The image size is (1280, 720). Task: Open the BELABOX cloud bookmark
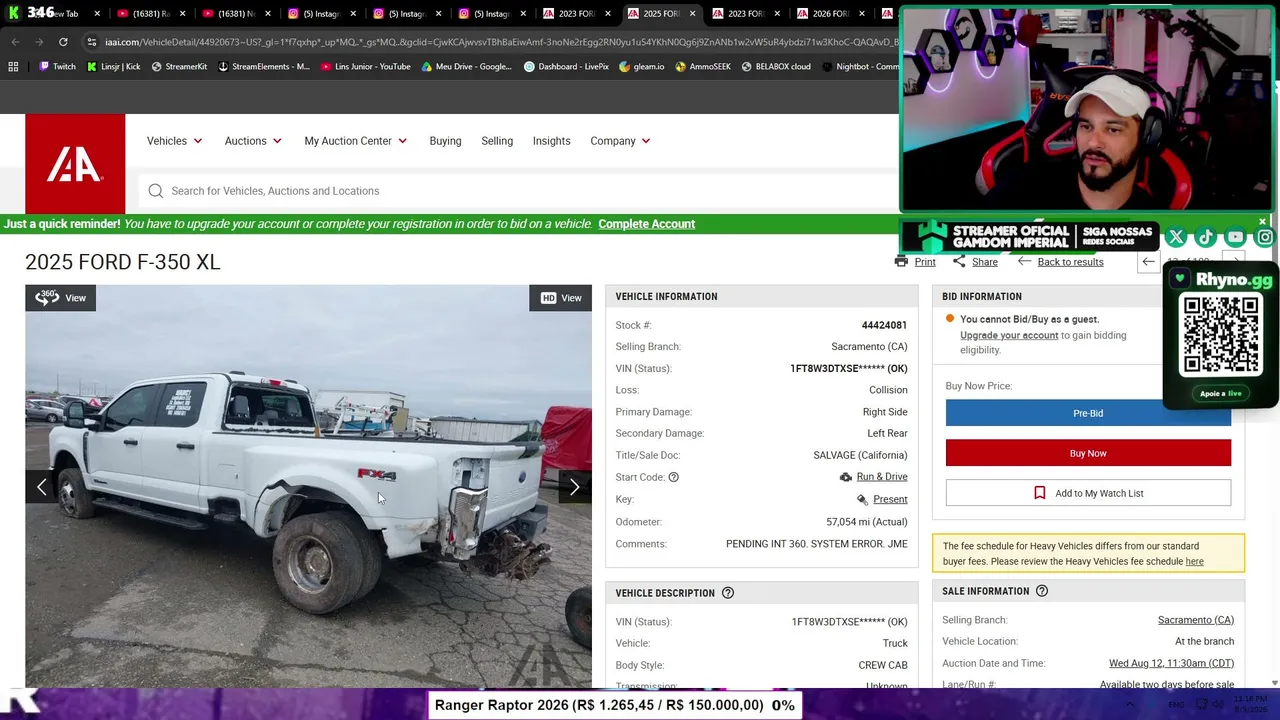[776, 67]
